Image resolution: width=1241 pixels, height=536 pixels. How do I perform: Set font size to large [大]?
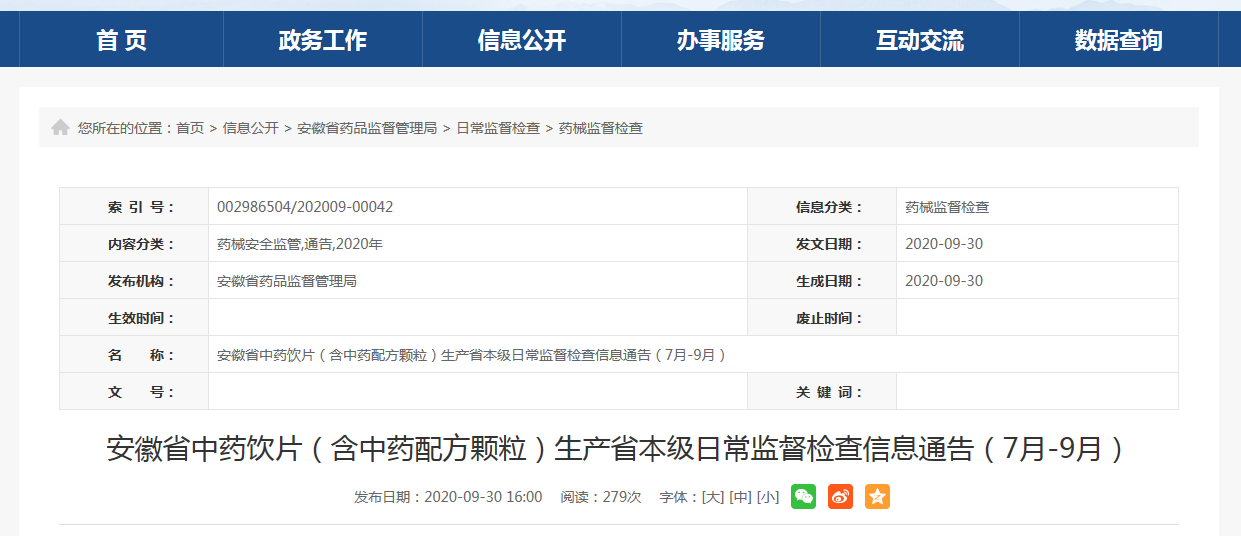713,497
